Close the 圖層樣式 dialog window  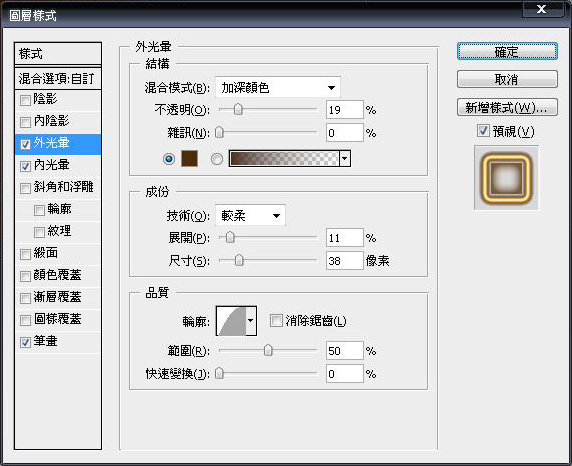(542, 8)
